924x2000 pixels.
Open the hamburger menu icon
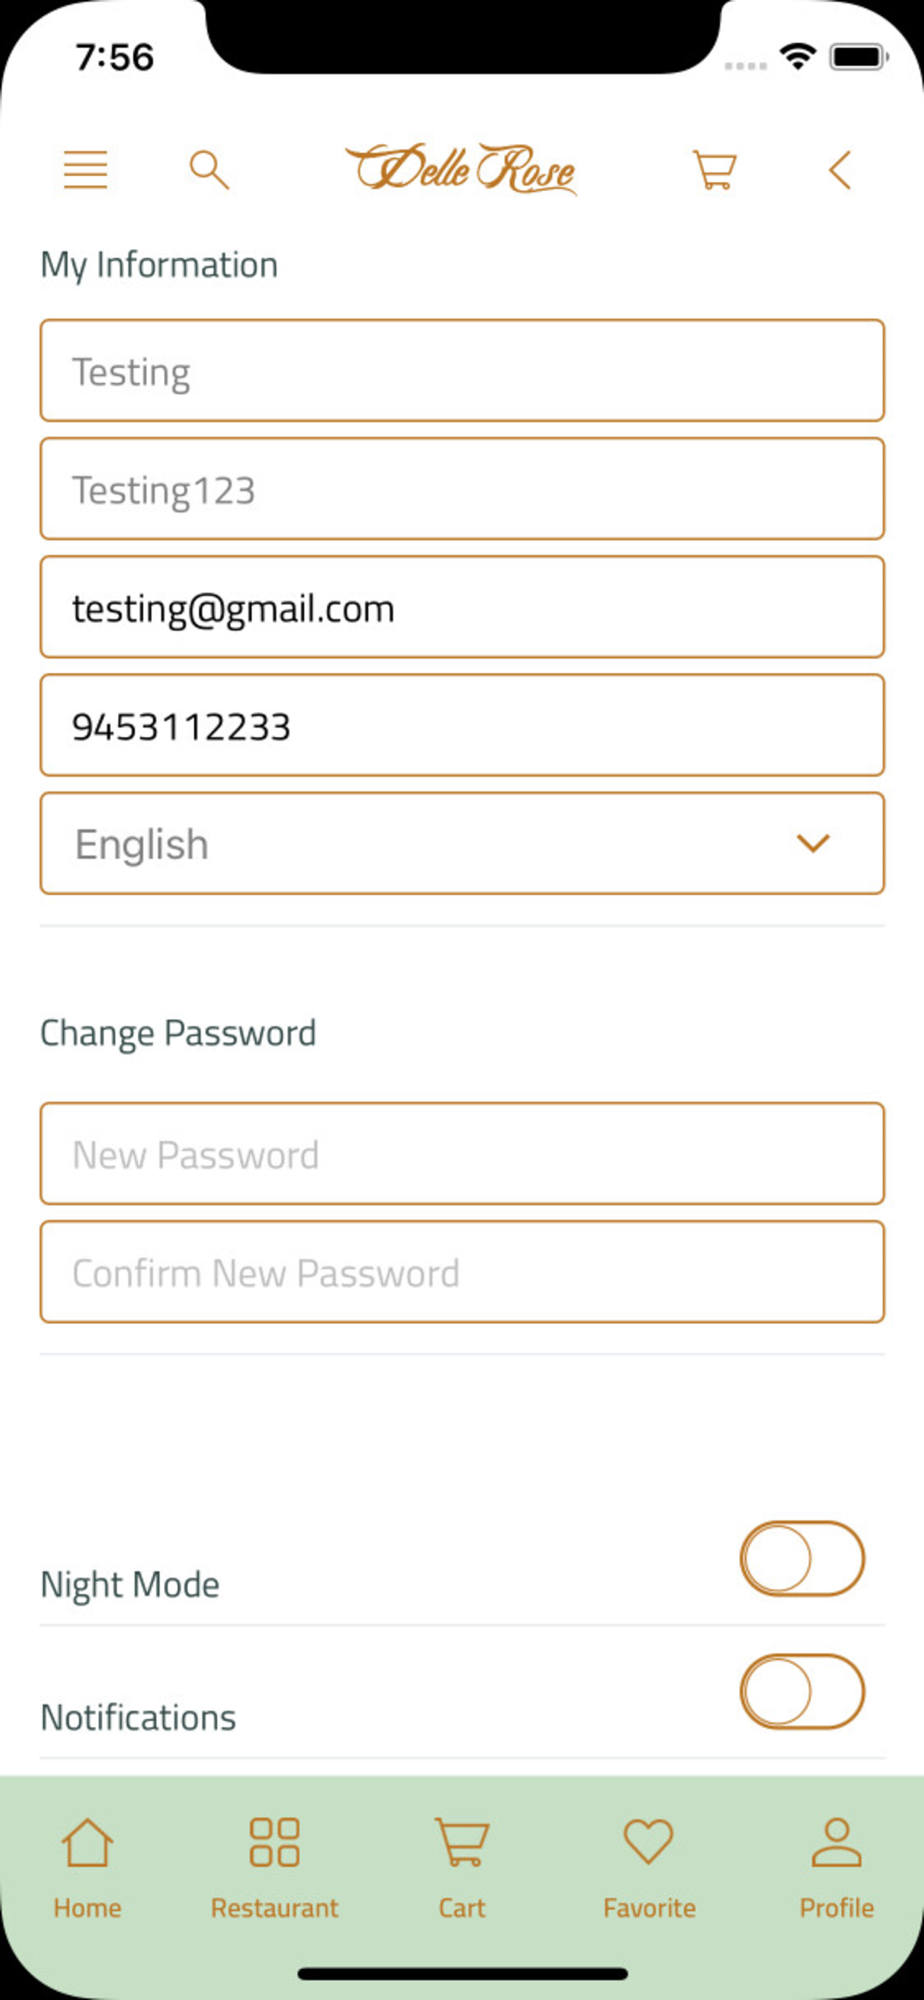pyautogui.click(x=85, y=170)
